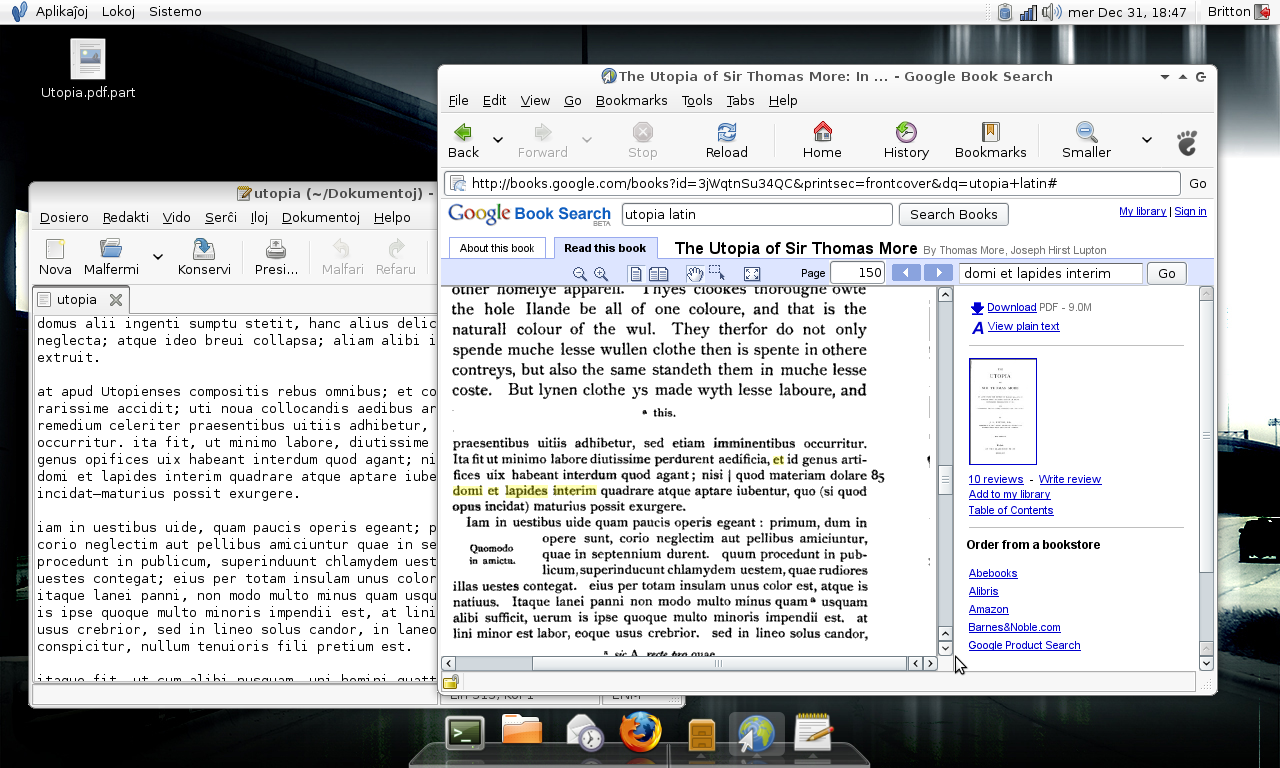Click the View plain text link
The image size is (1280, 768).
(1023, 326)
